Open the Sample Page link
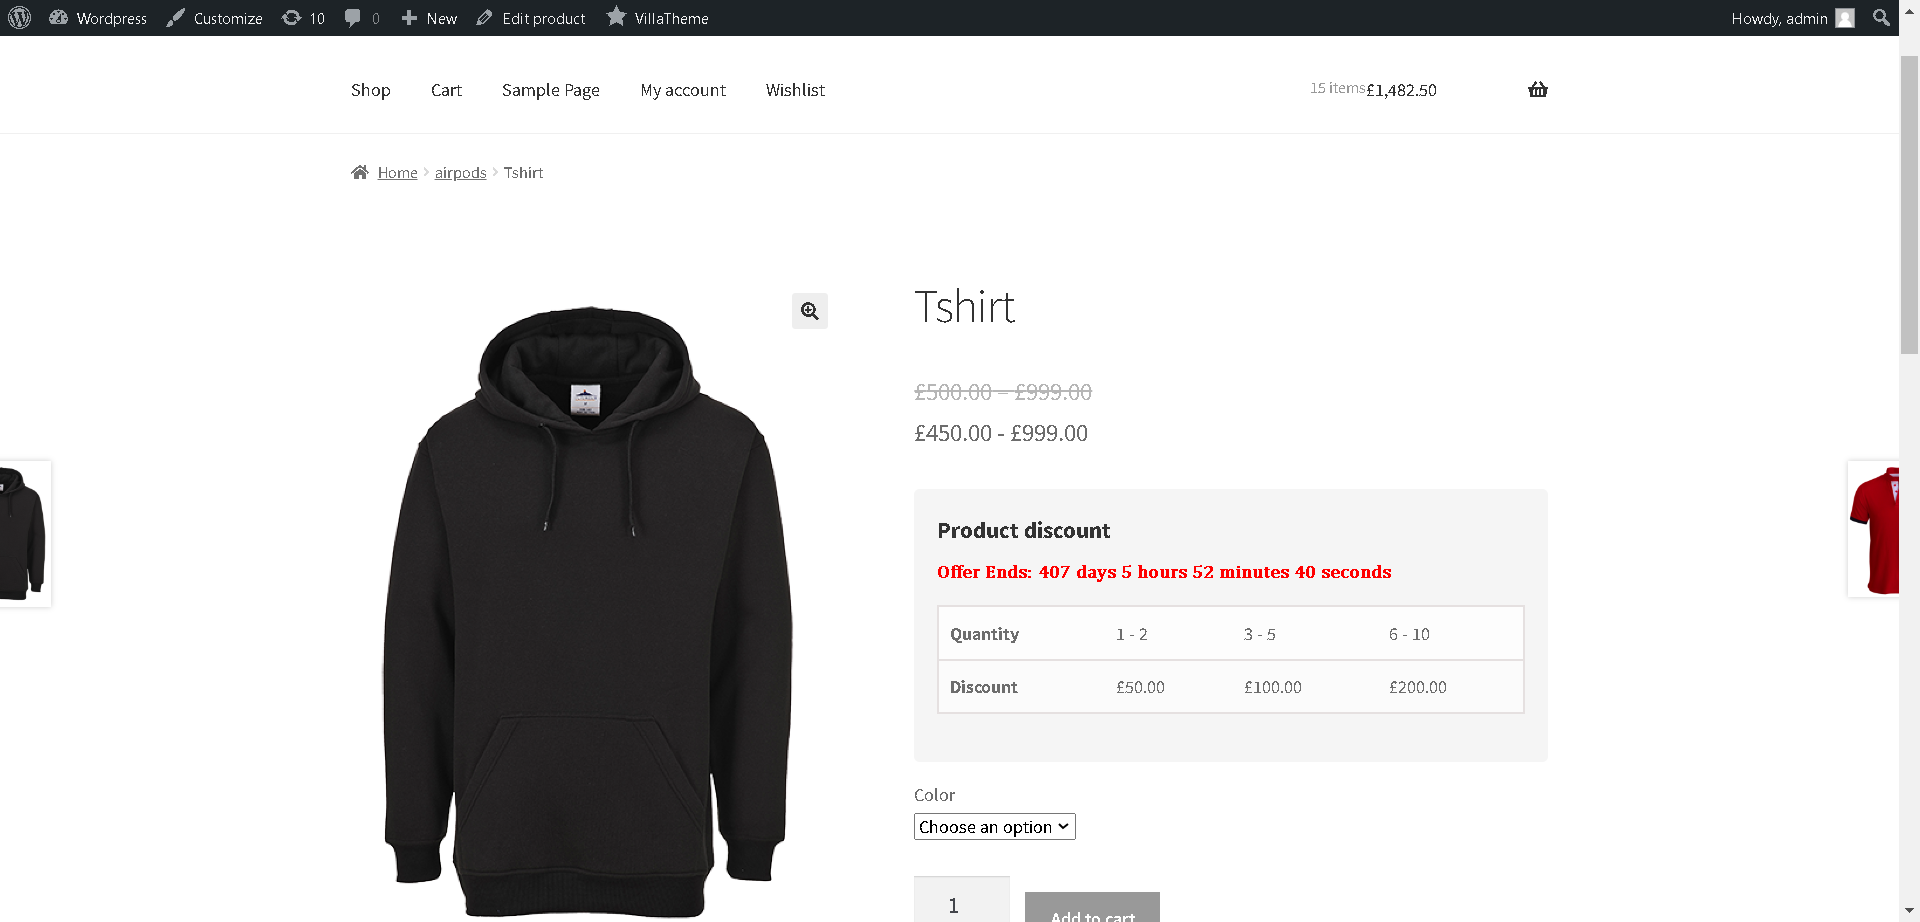The height and width of the screenshot is (922, 1920). click(551, 90)
